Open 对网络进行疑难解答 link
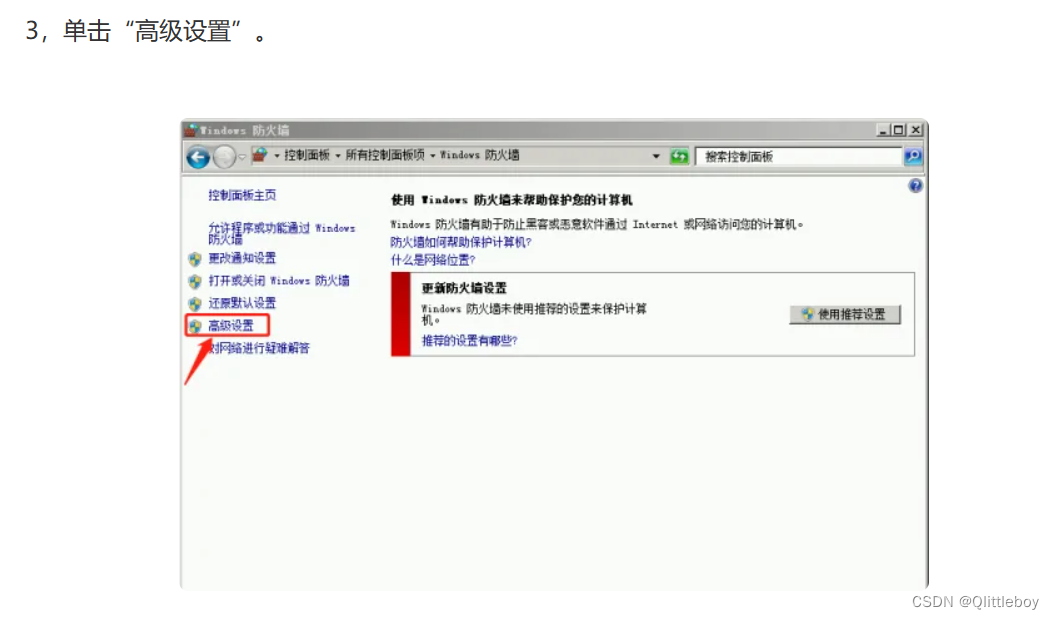This screenshot has width=1054, height=619. pyautogui.click(x=259, y=347)
